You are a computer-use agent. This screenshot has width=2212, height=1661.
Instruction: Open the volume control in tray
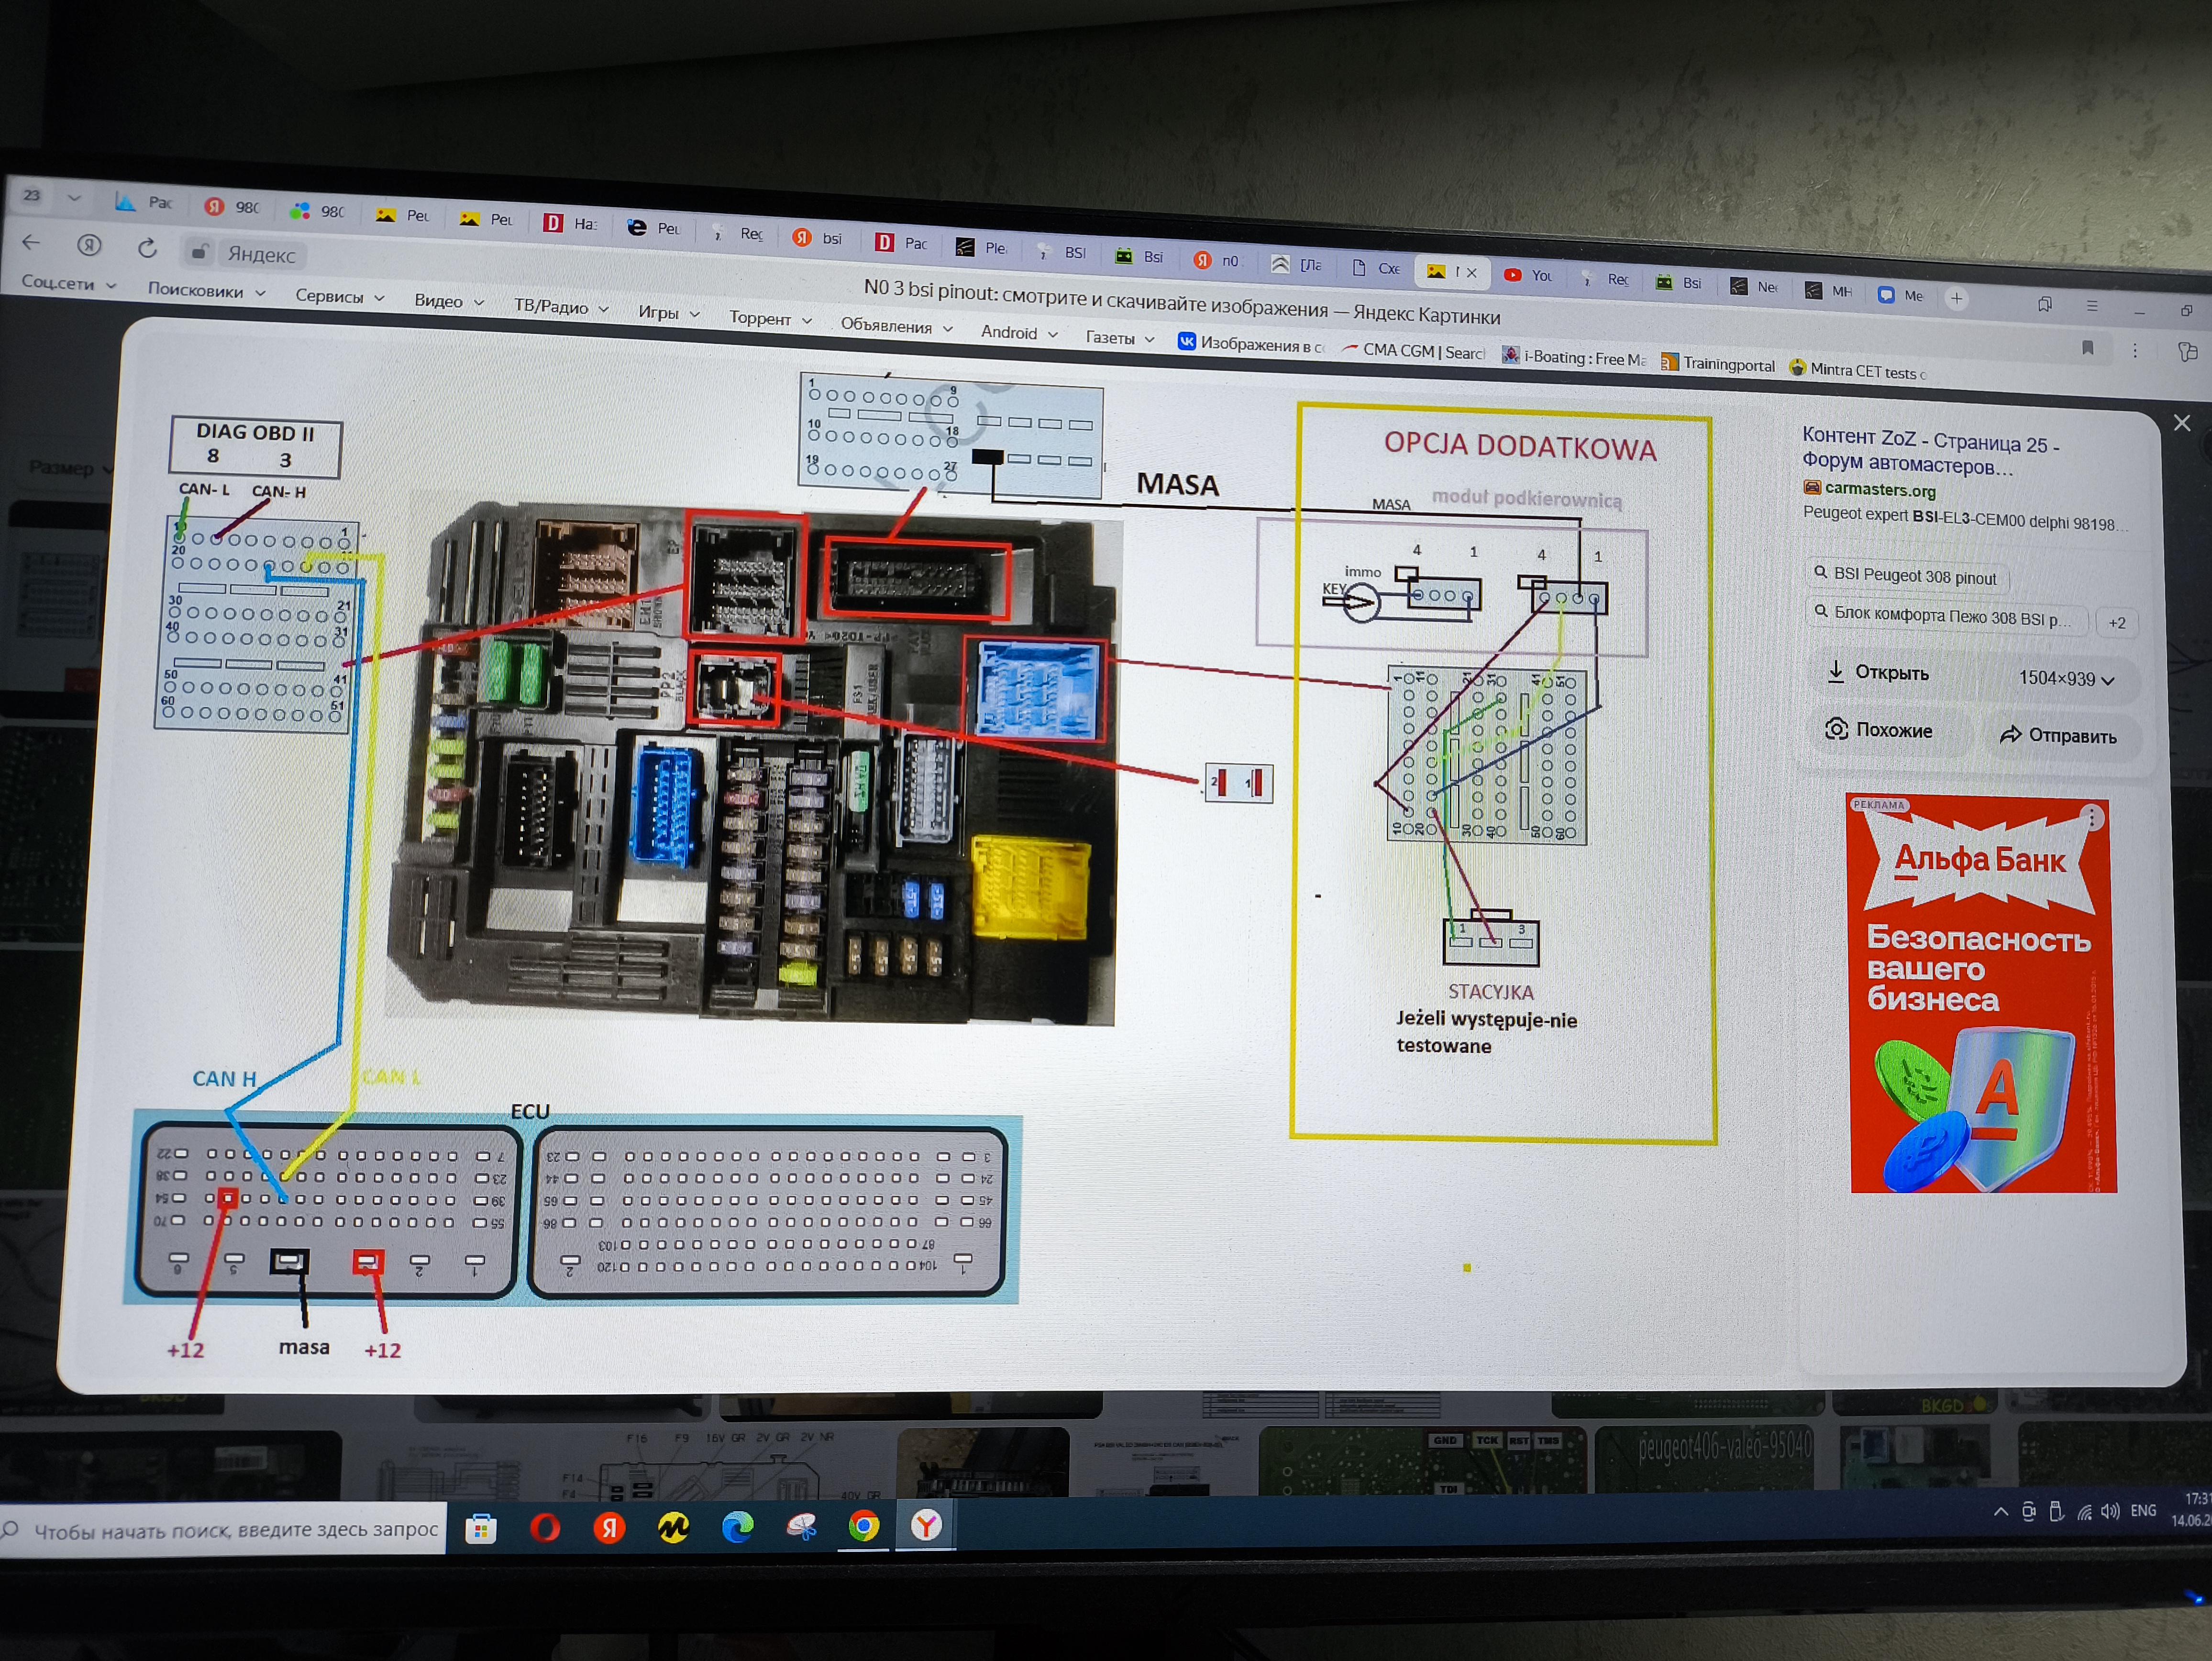2110,1511
